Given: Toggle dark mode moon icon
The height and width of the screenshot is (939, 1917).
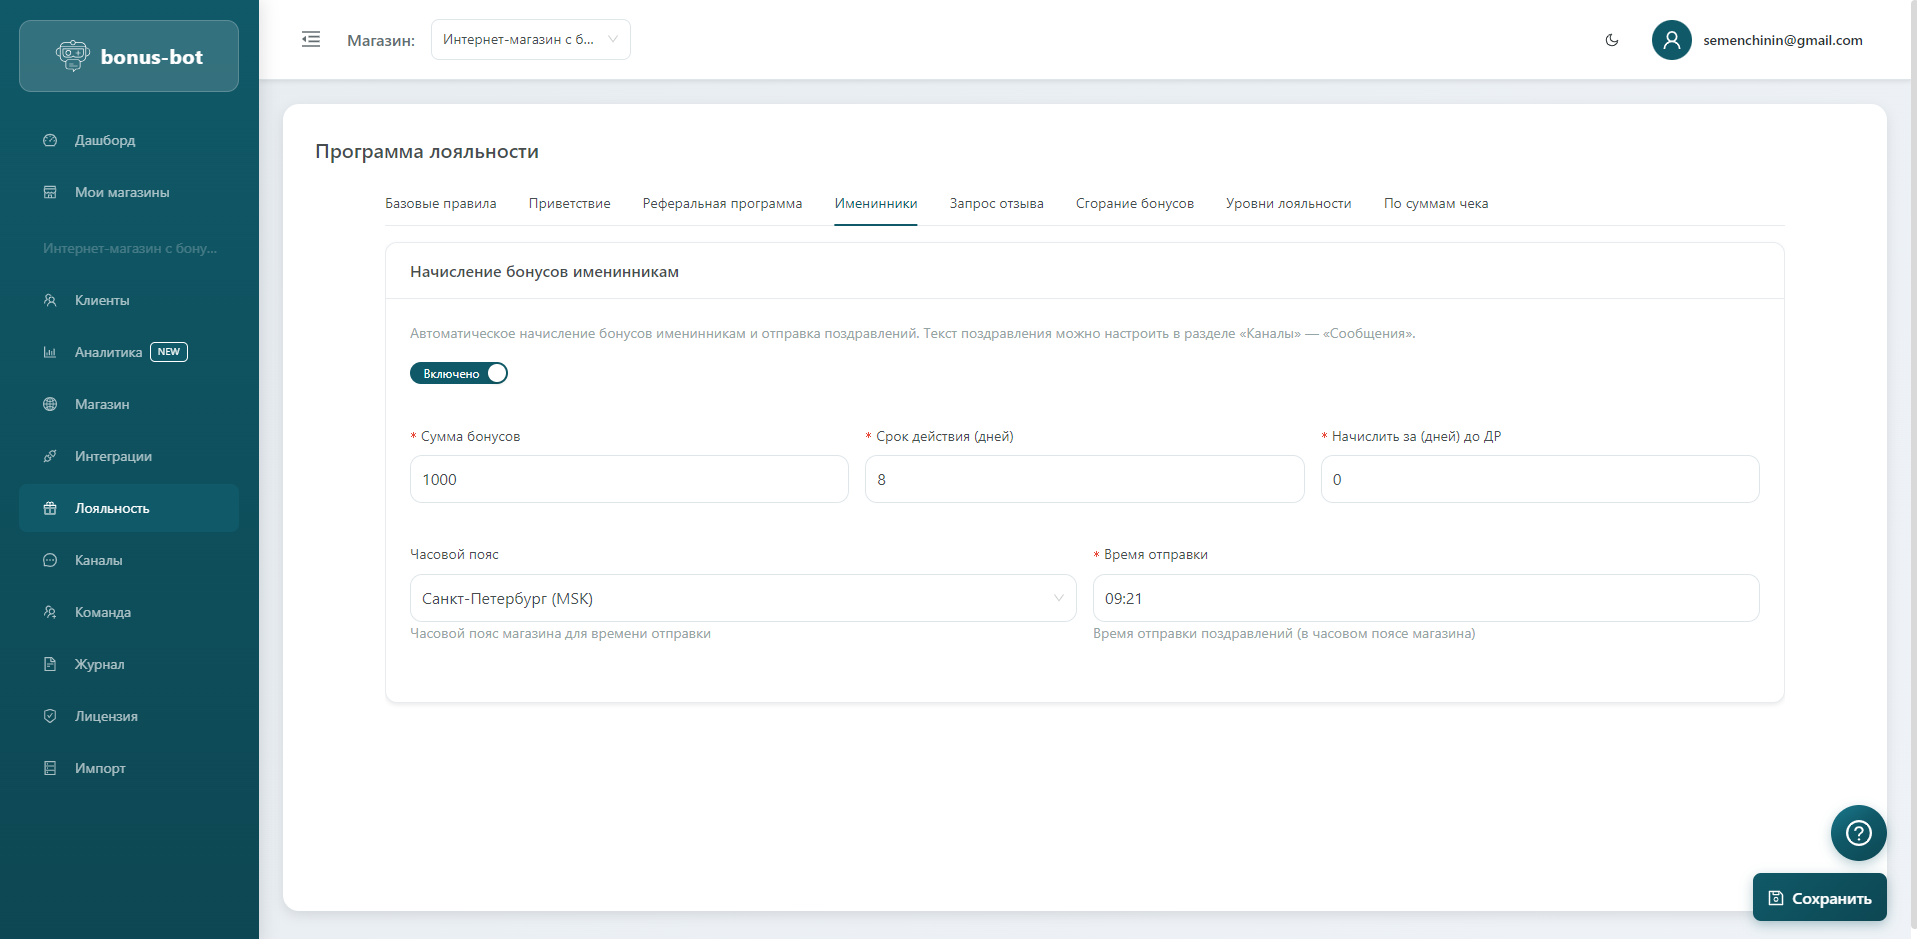Looking at the screenshot, I should coord(1611,40).
